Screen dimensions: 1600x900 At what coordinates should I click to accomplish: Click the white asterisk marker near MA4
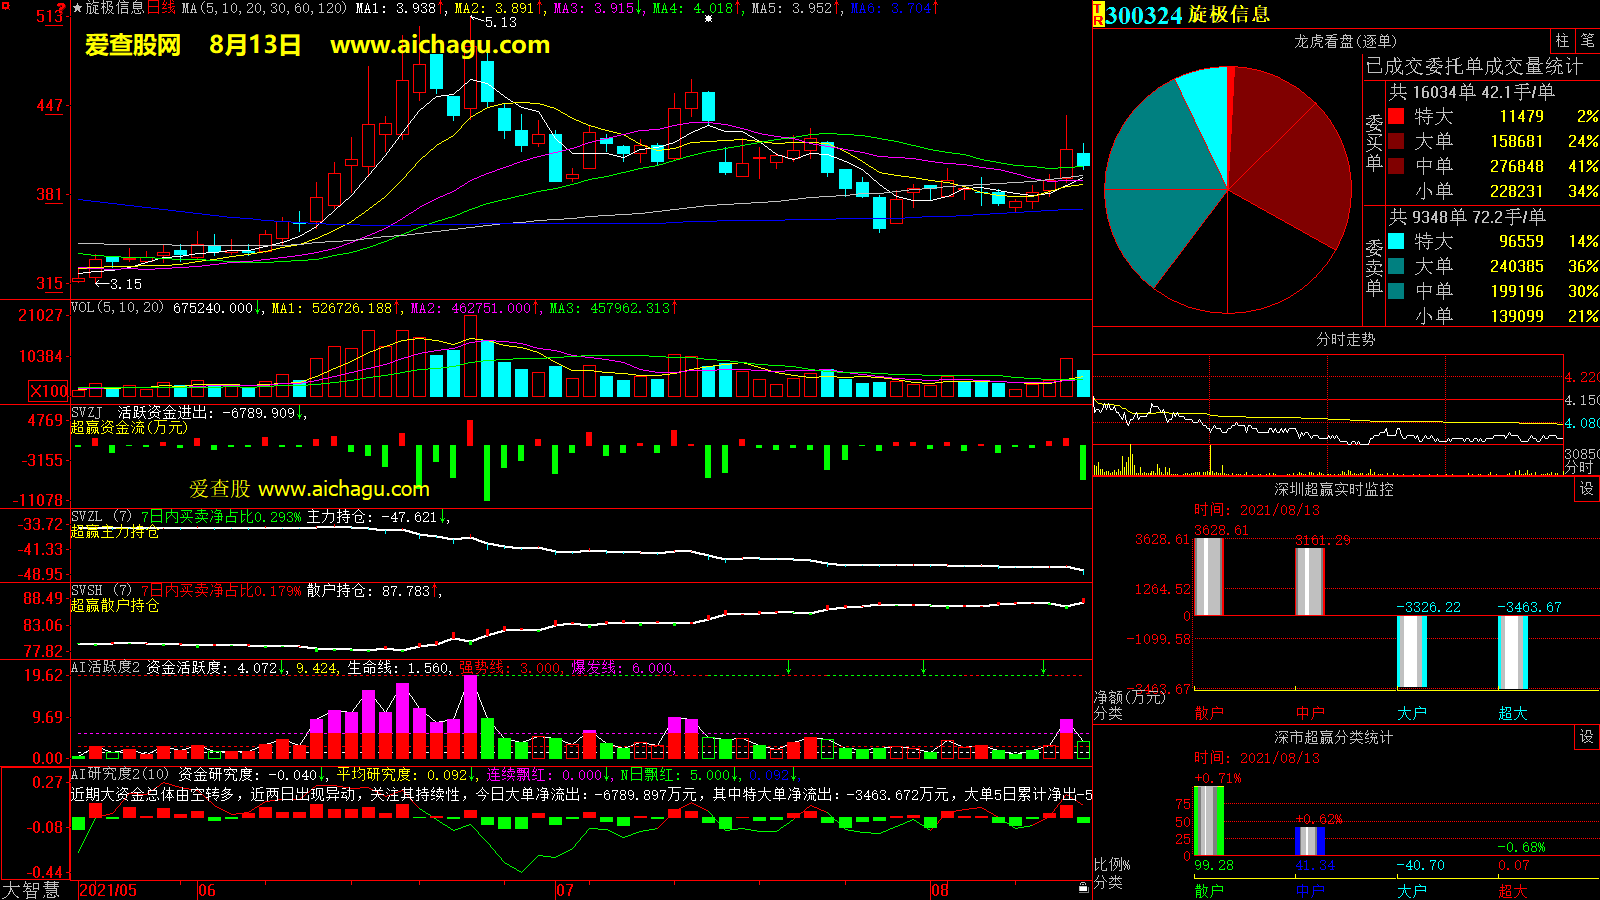pos(708,19)
